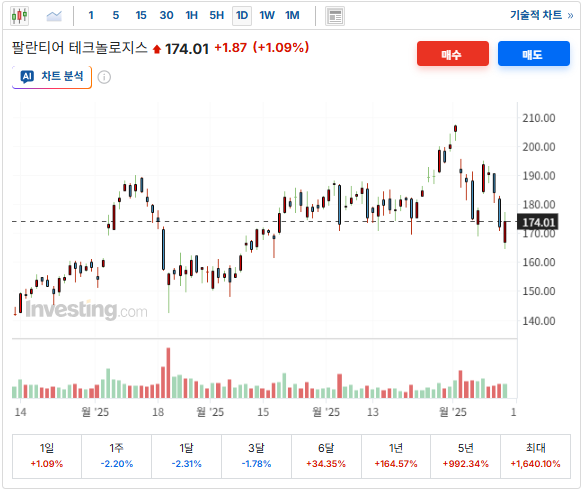This screenshot has width=581, height=491.
Task: Click the 190.00 axis label
Action: [x=539, y=176]
